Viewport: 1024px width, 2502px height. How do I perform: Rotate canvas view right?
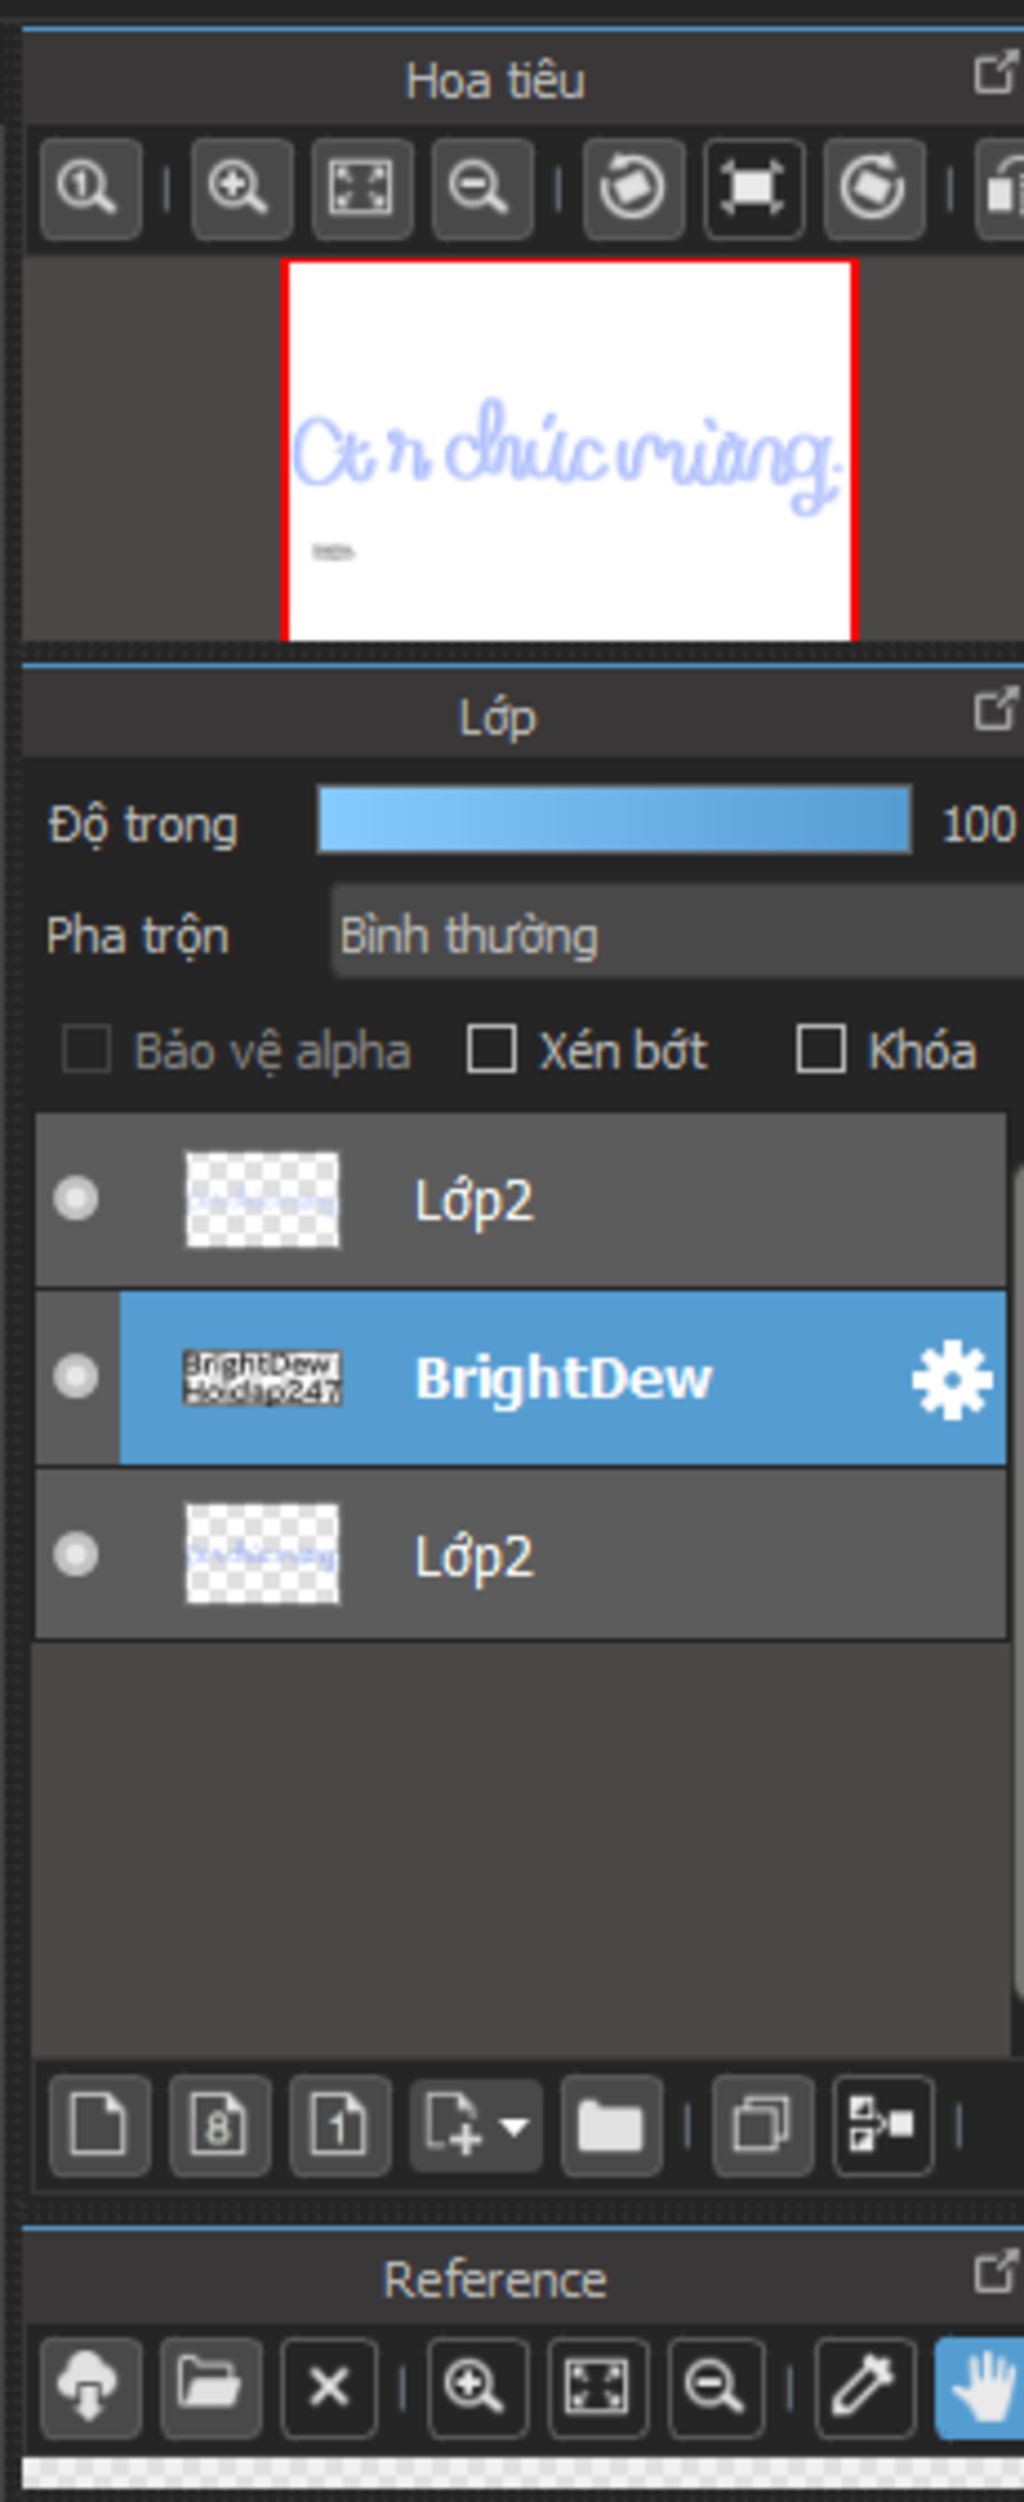click(873, 188)
